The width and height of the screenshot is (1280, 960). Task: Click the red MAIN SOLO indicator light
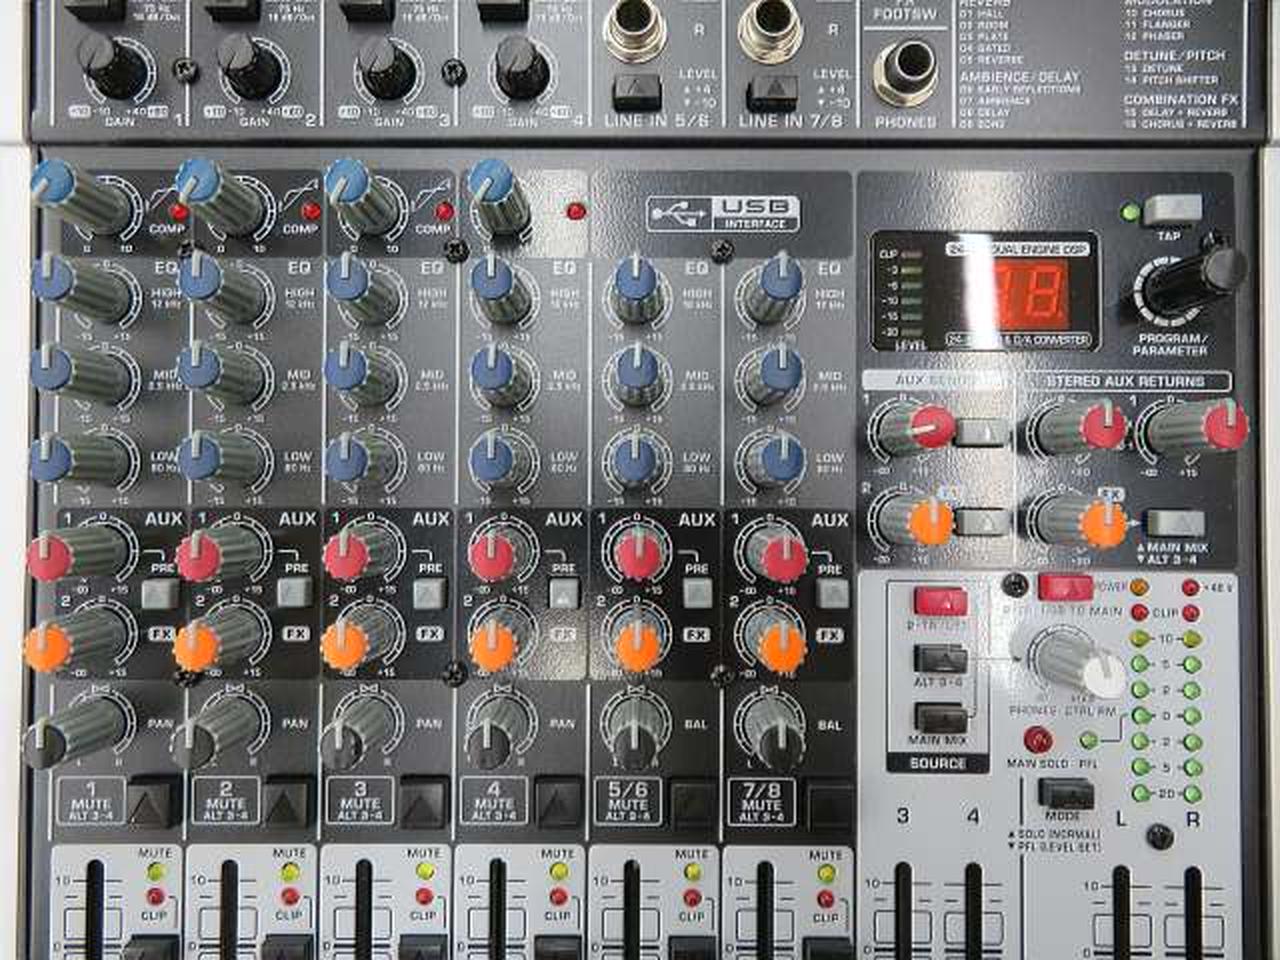click(x=1037, y=741)
